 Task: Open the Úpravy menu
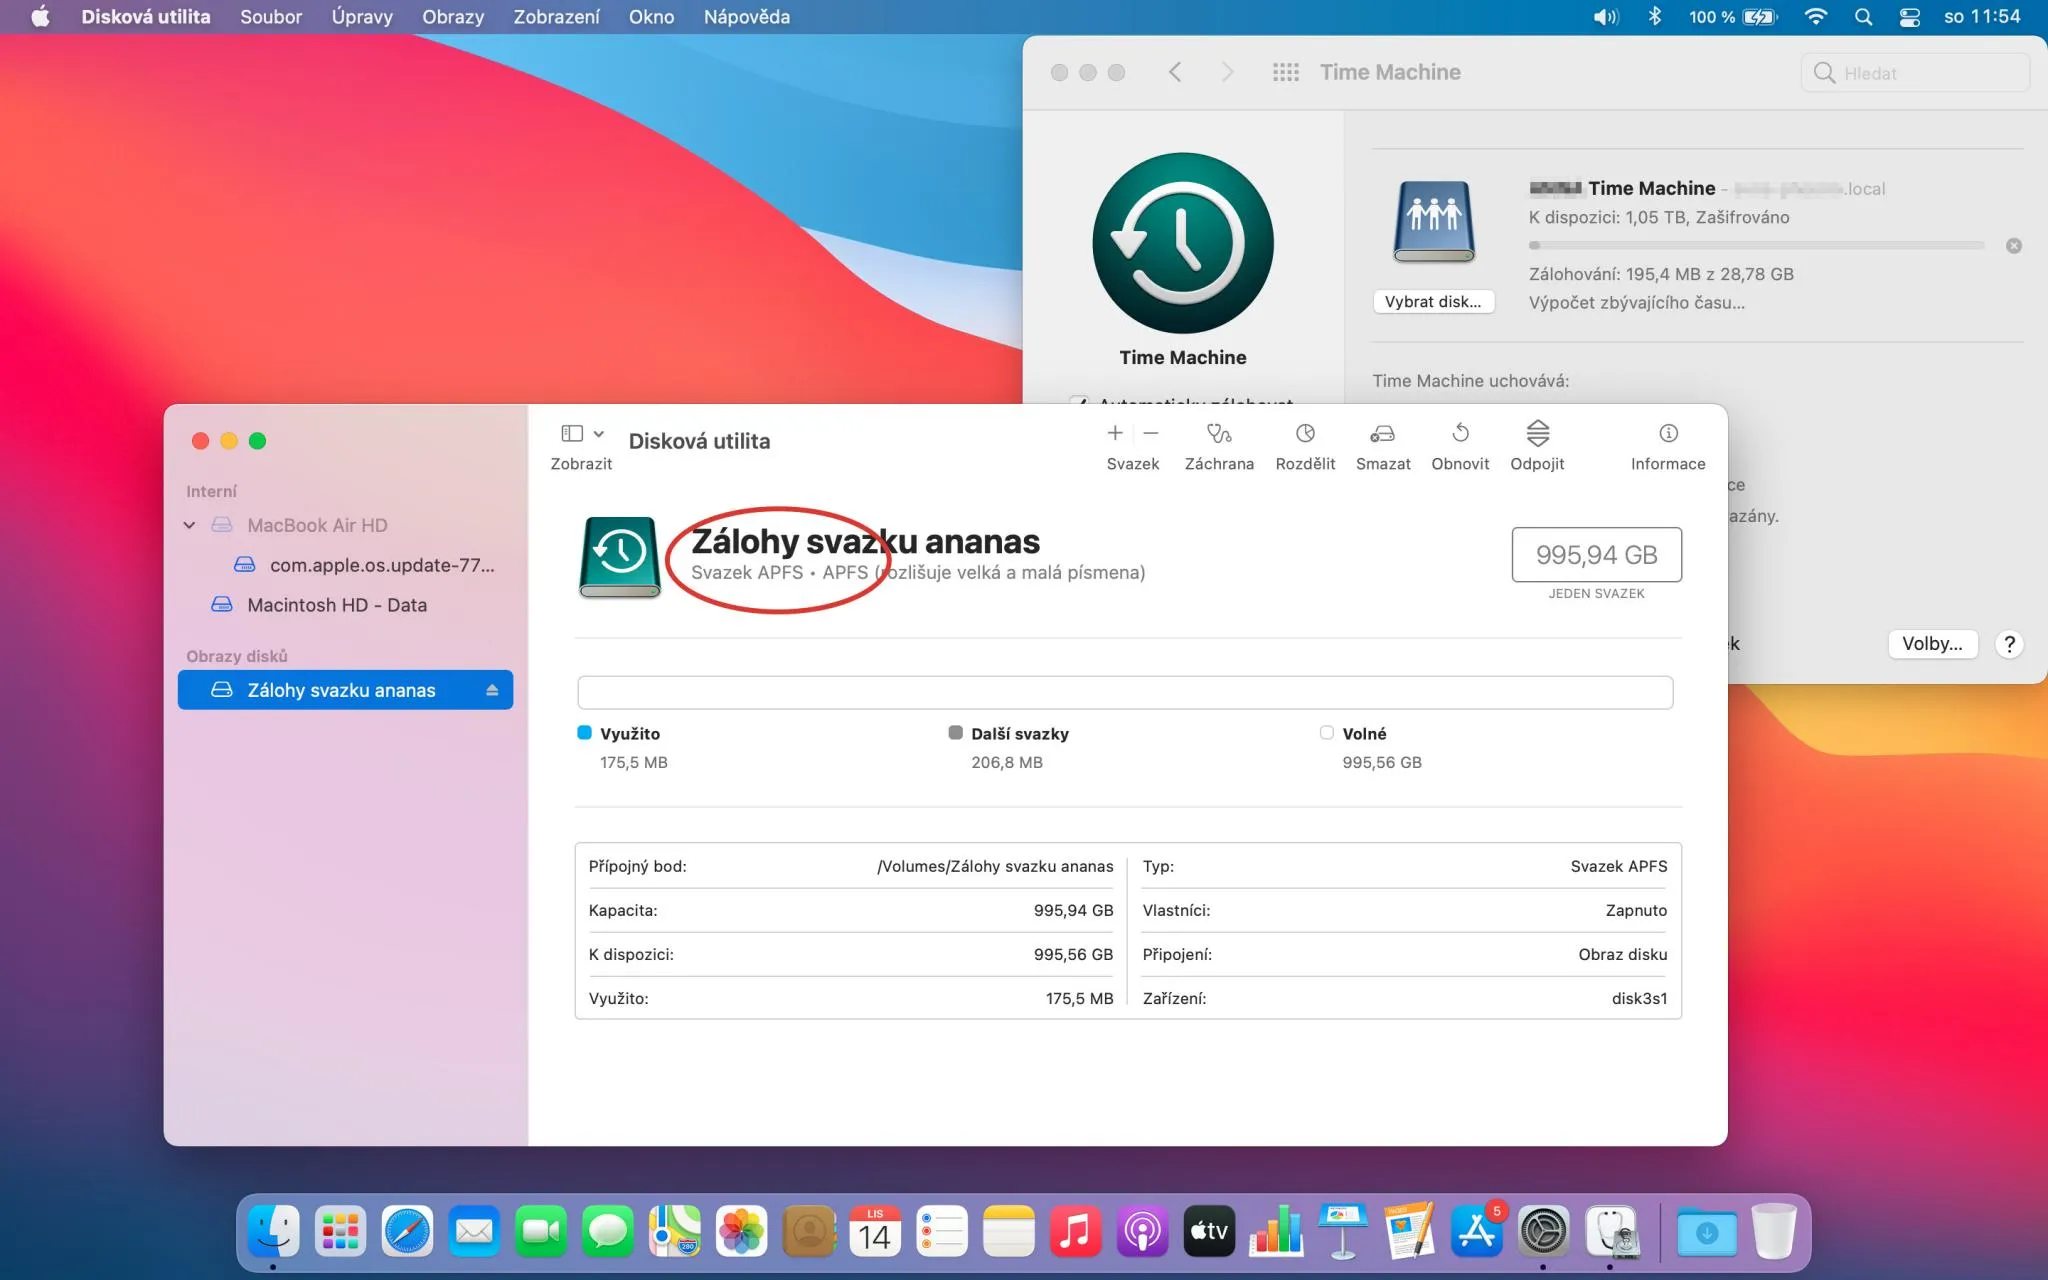(362, 17)
